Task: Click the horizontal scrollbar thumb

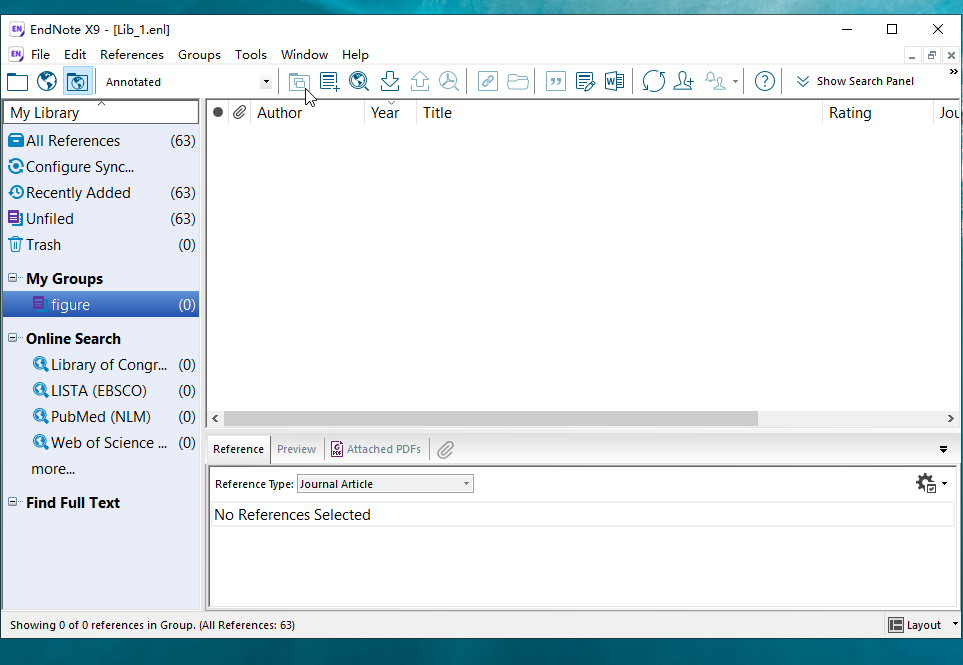Action: (x=491, y=418)
